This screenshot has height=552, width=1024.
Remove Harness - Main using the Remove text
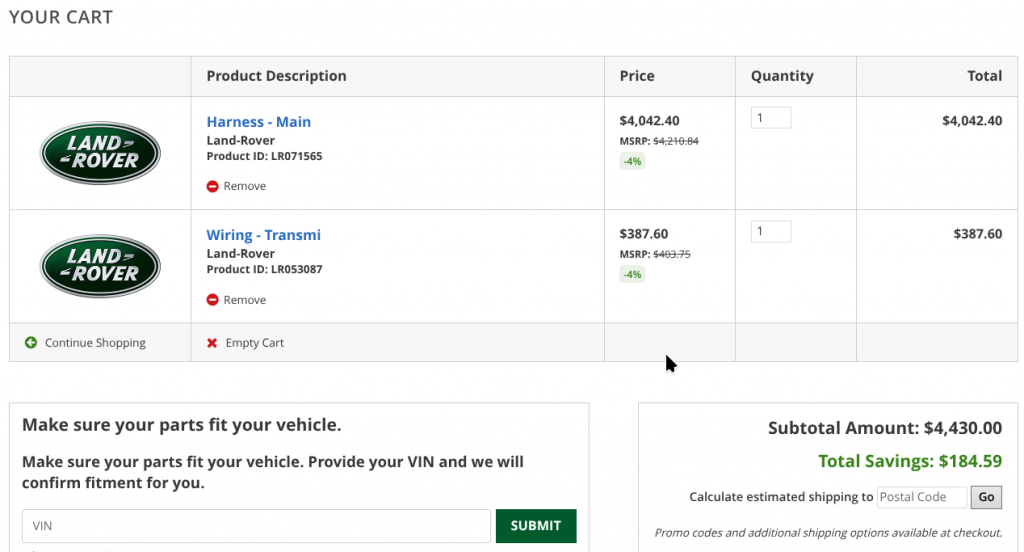click(245, 186)
